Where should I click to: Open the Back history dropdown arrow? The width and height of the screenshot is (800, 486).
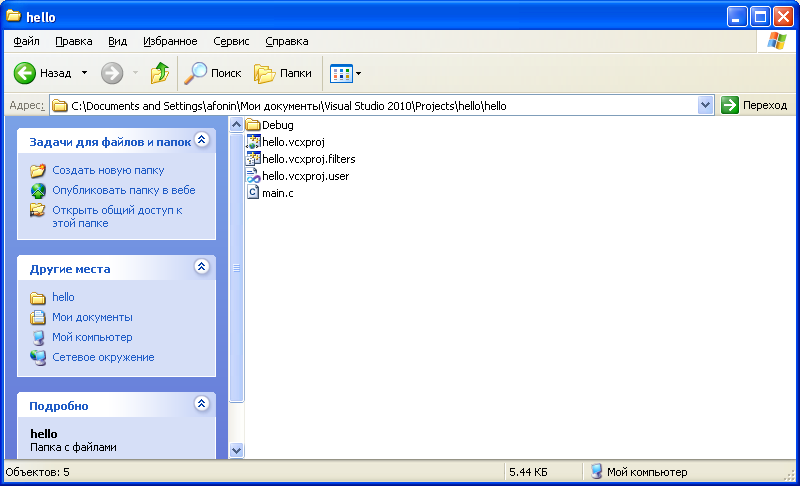84,73
